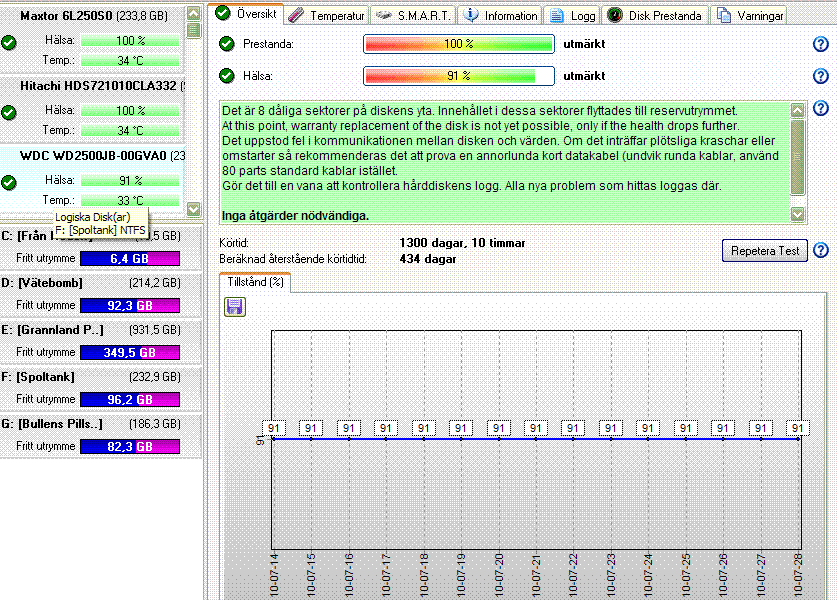Click the Inga åtgärder nödvändiga text
Viewport: 837px width, 600px height.
pos(295,216)
